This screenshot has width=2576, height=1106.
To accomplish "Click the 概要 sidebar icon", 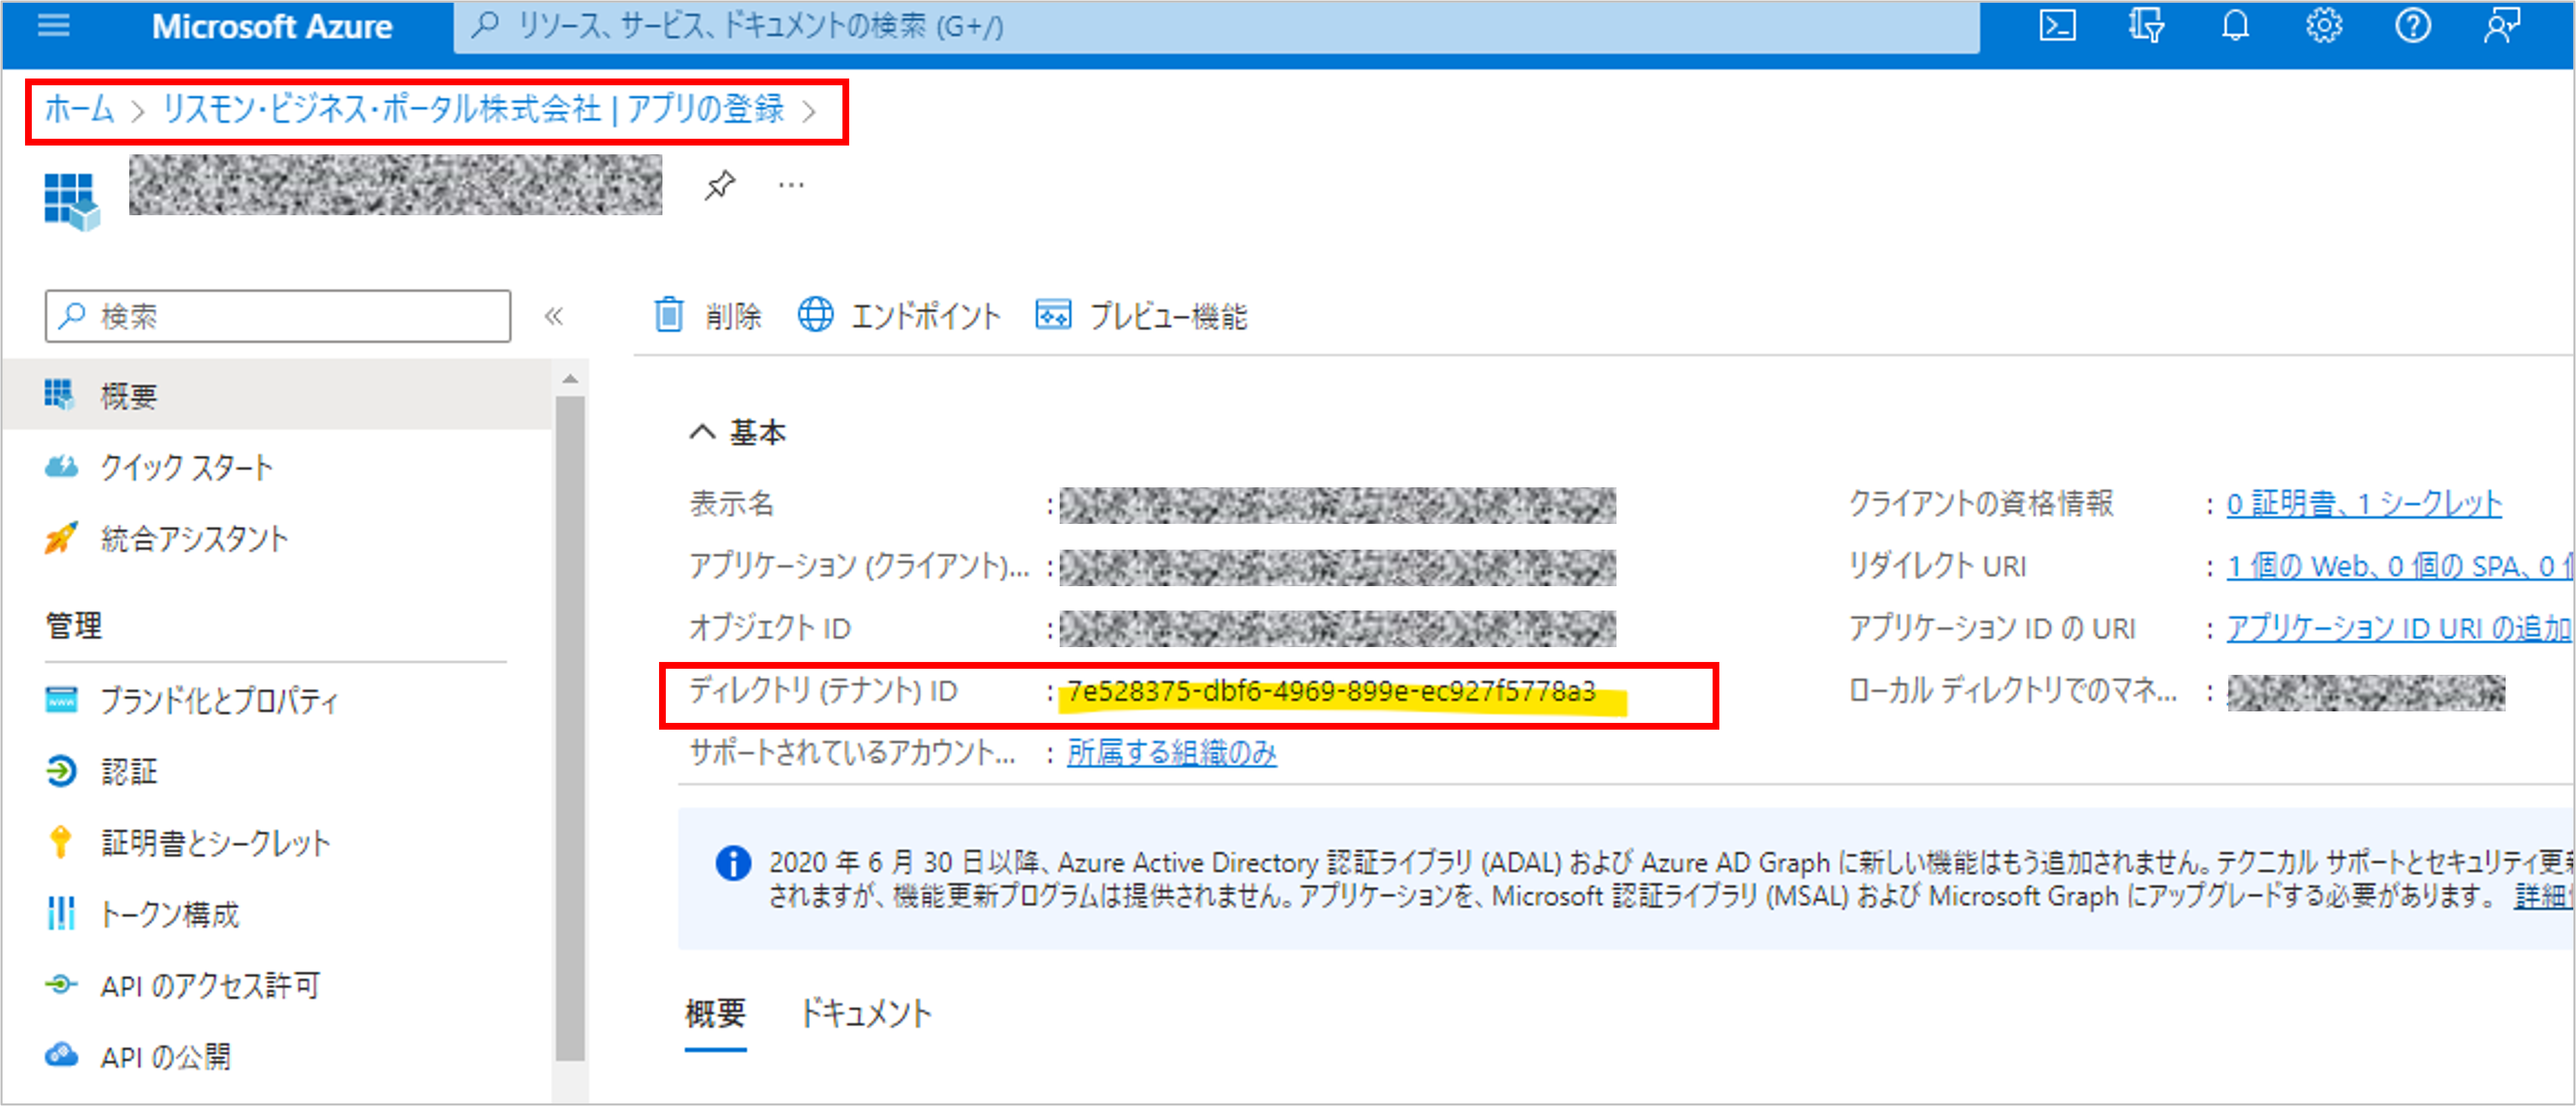I will (x=59, y=395).
